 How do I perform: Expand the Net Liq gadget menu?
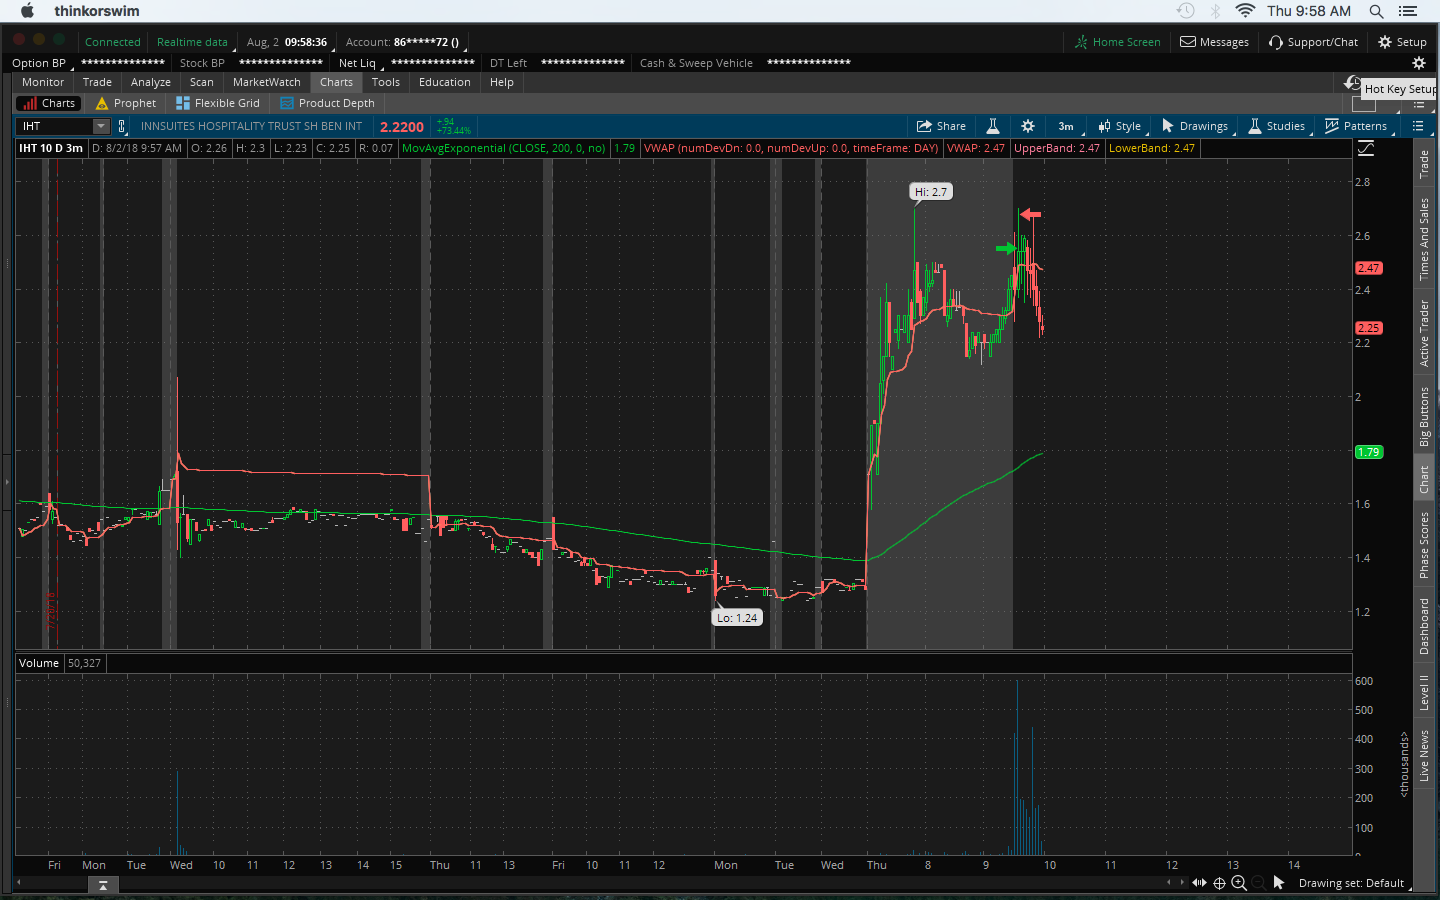[360, 63]
